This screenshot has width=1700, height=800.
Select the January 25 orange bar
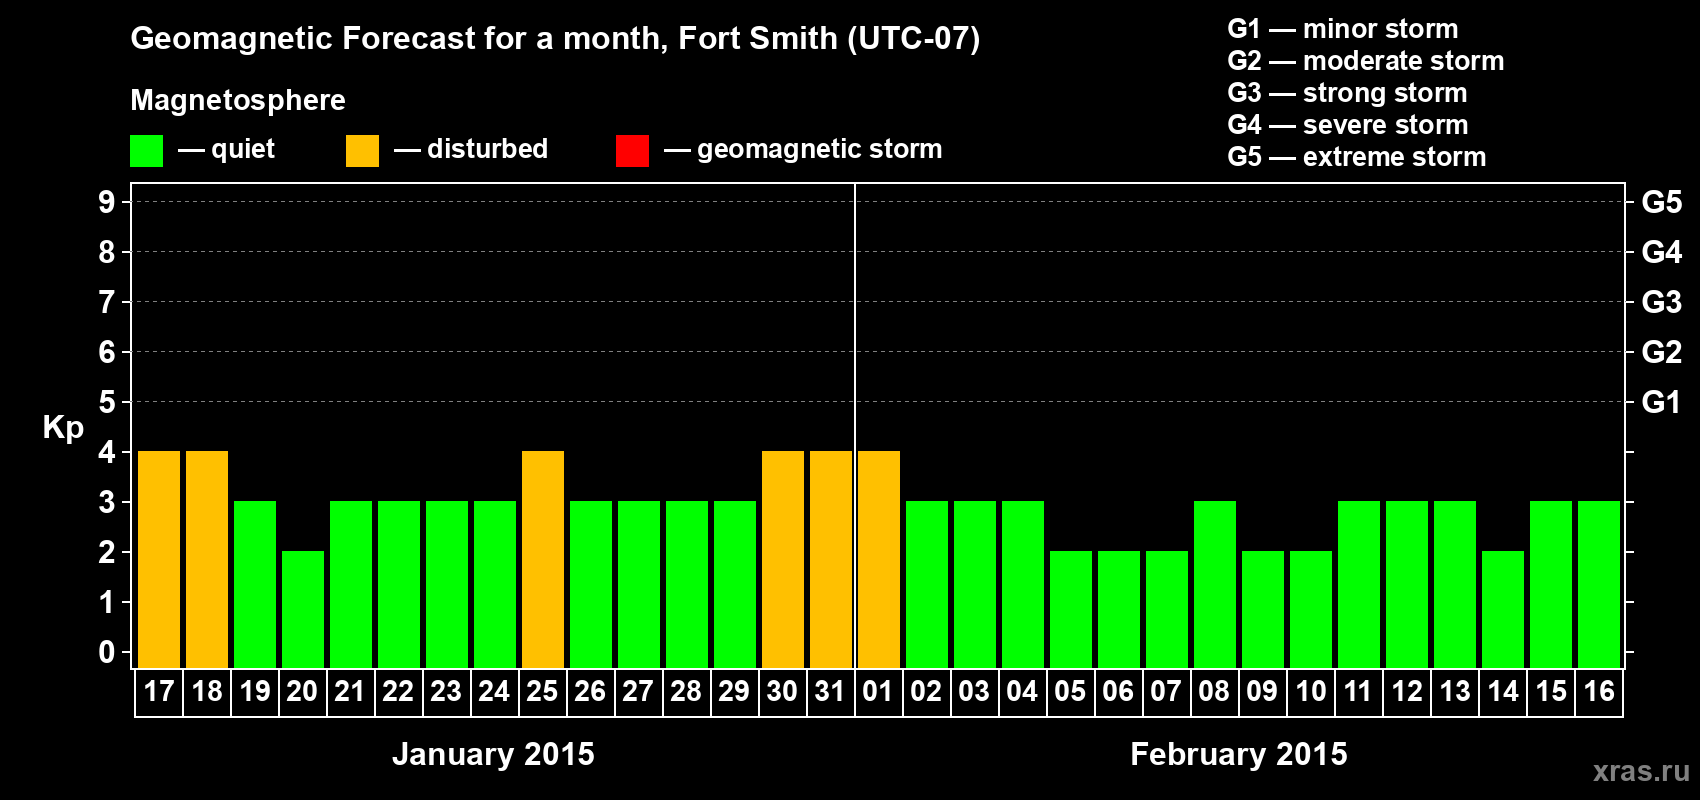543,559
